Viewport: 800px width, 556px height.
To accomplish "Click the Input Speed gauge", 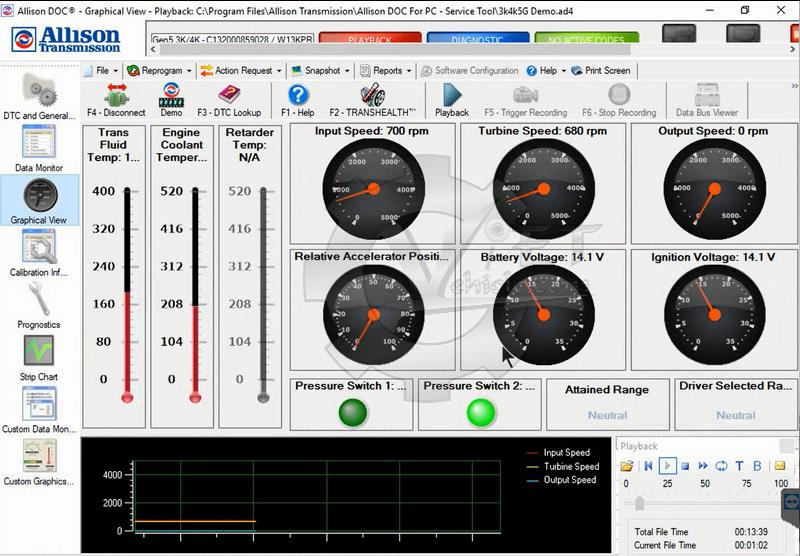I will tap(373, 189).
